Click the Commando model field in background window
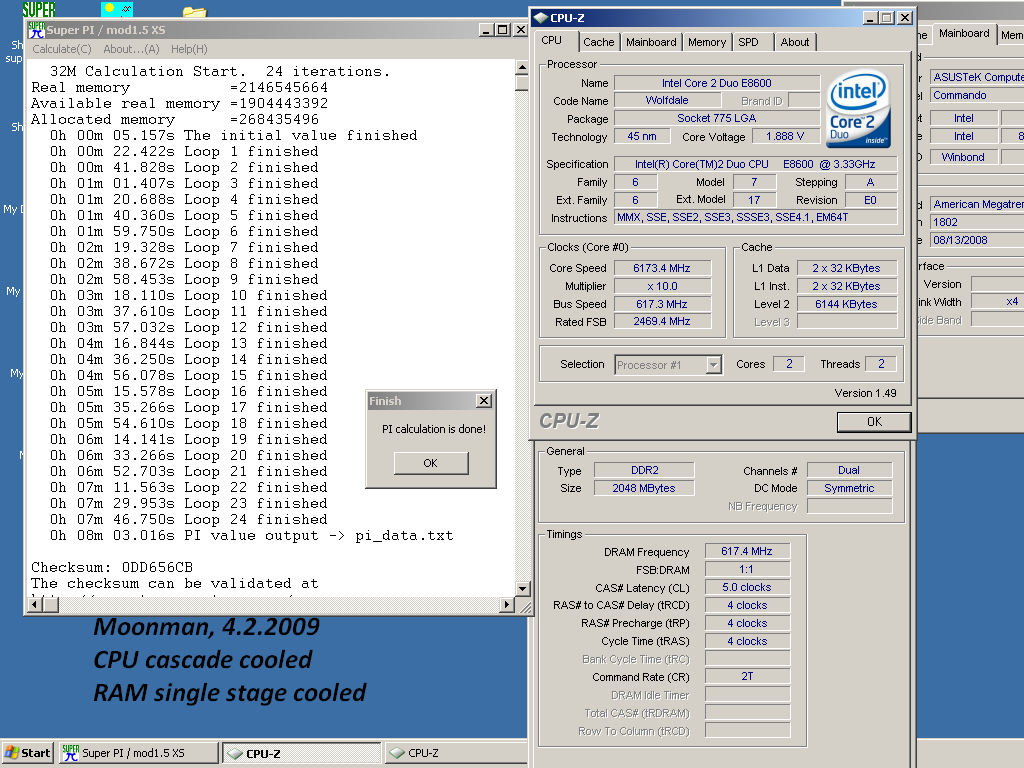The height and width of the screenshot is (768, 1024). pos(977,95)
